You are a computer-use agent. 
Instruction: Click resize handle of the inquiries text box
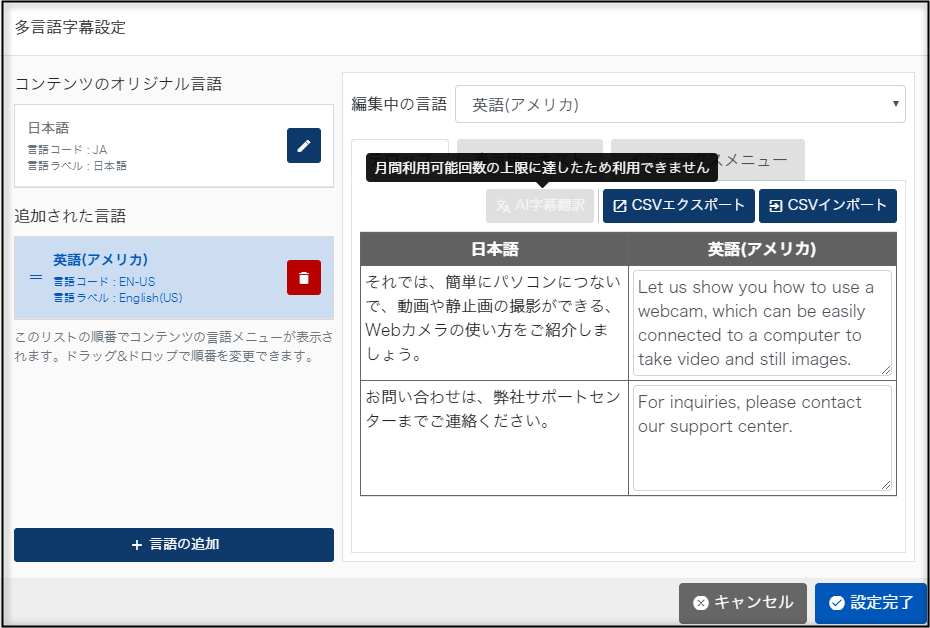(885, 484)
